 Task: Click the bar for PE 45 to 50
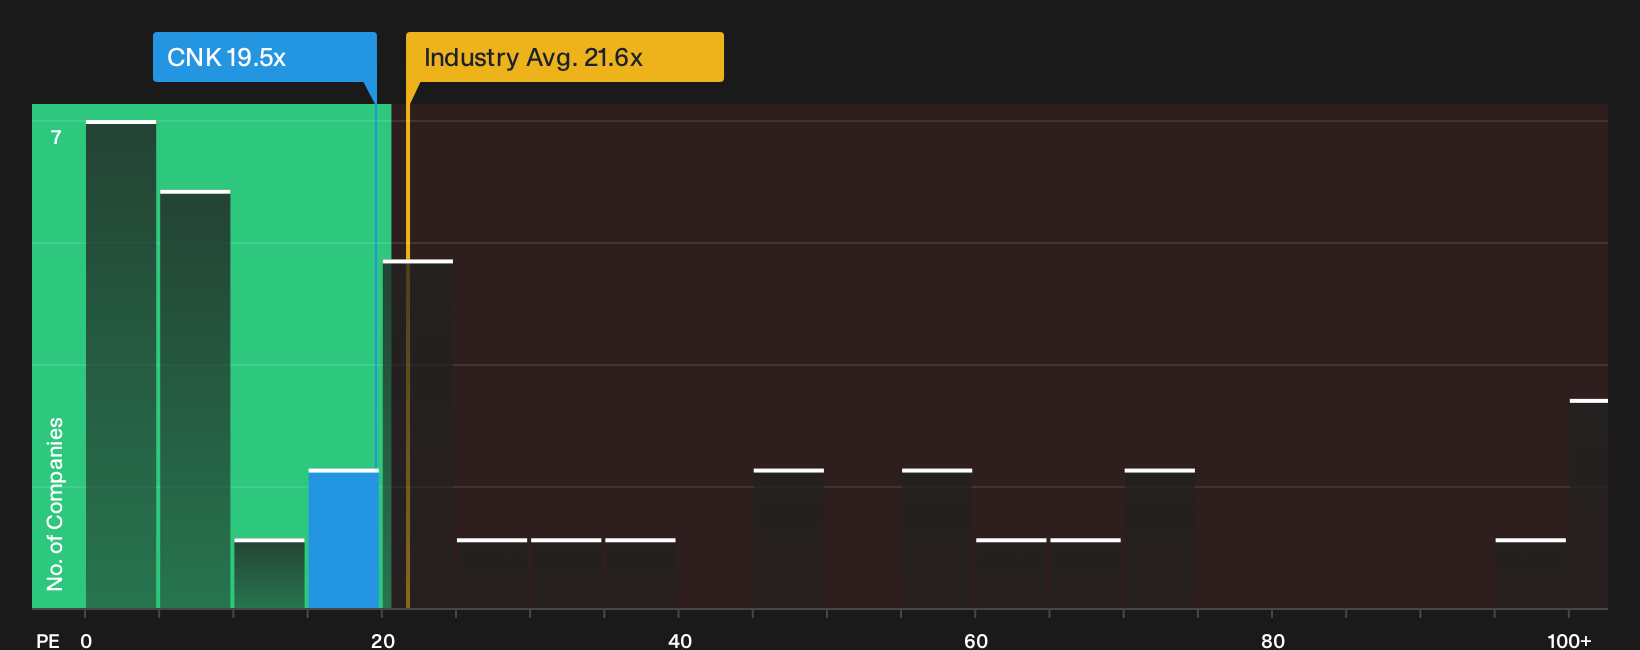789,538
